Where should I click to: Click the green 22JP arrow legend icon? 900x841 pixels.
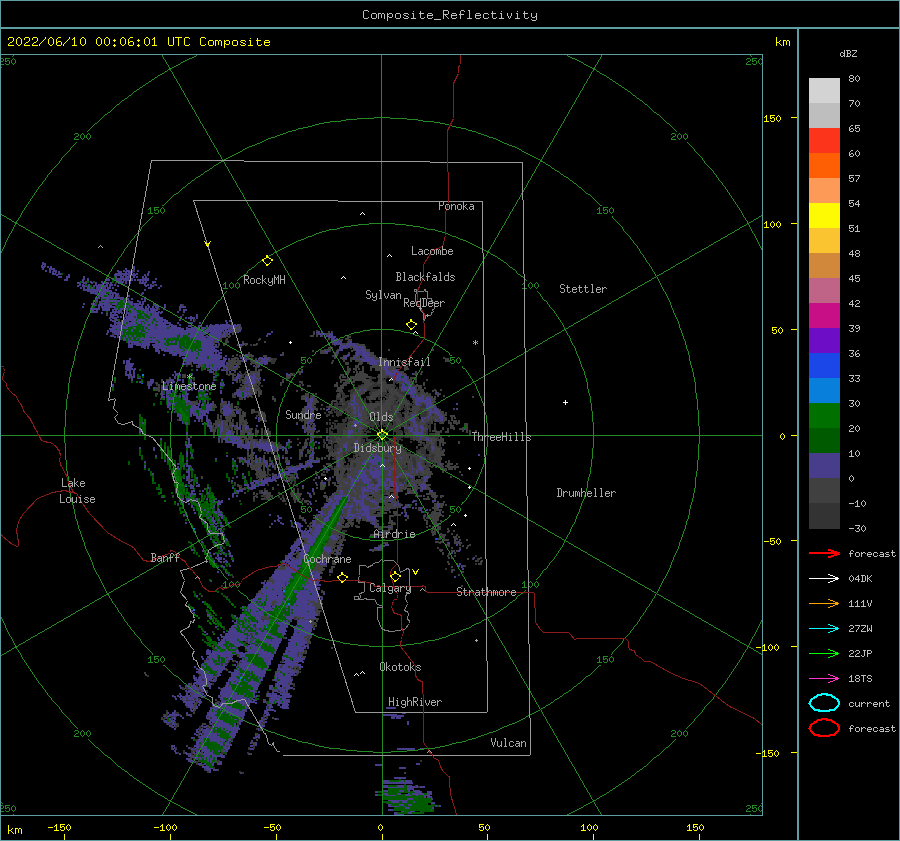[824, 653]
